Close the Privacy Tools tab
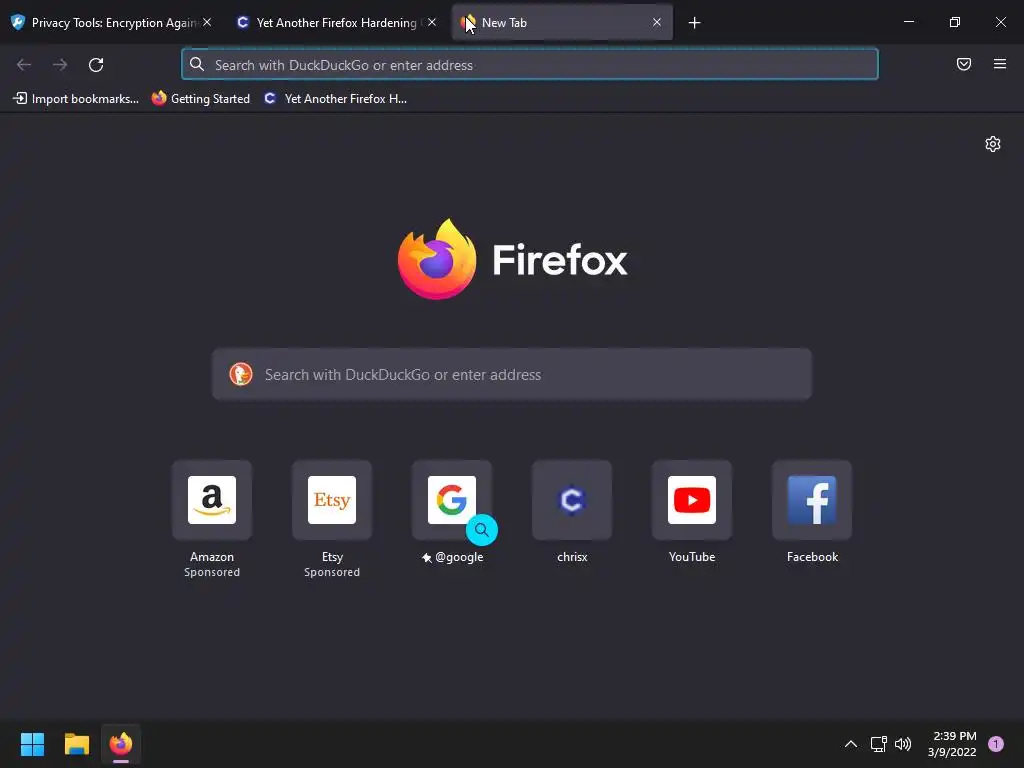This screenshot has width=1024, height=768. click(207, 22)
